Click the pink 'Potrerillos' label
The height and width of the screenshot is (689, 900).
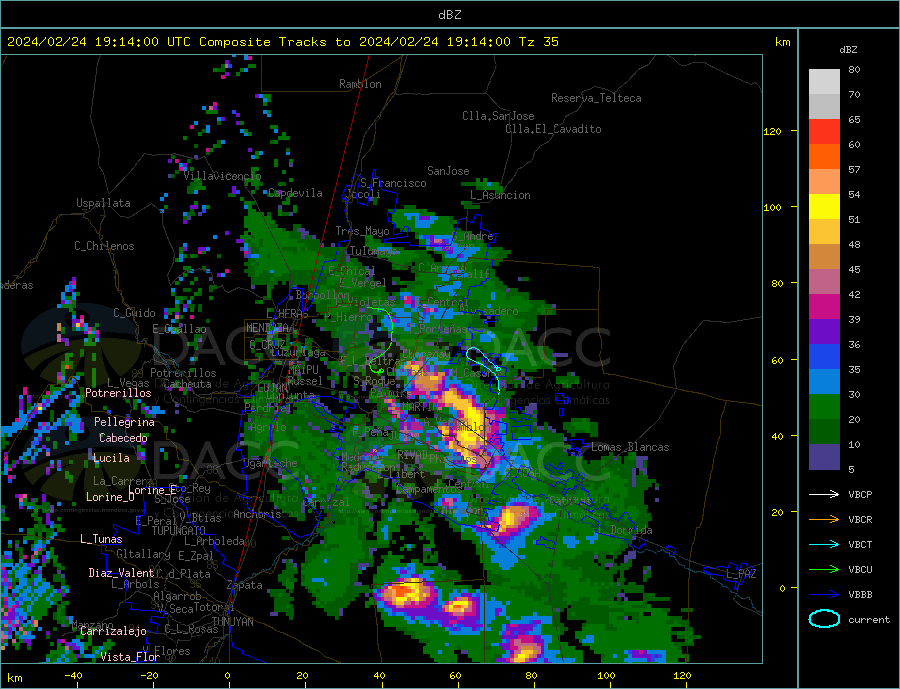[118, 393]
